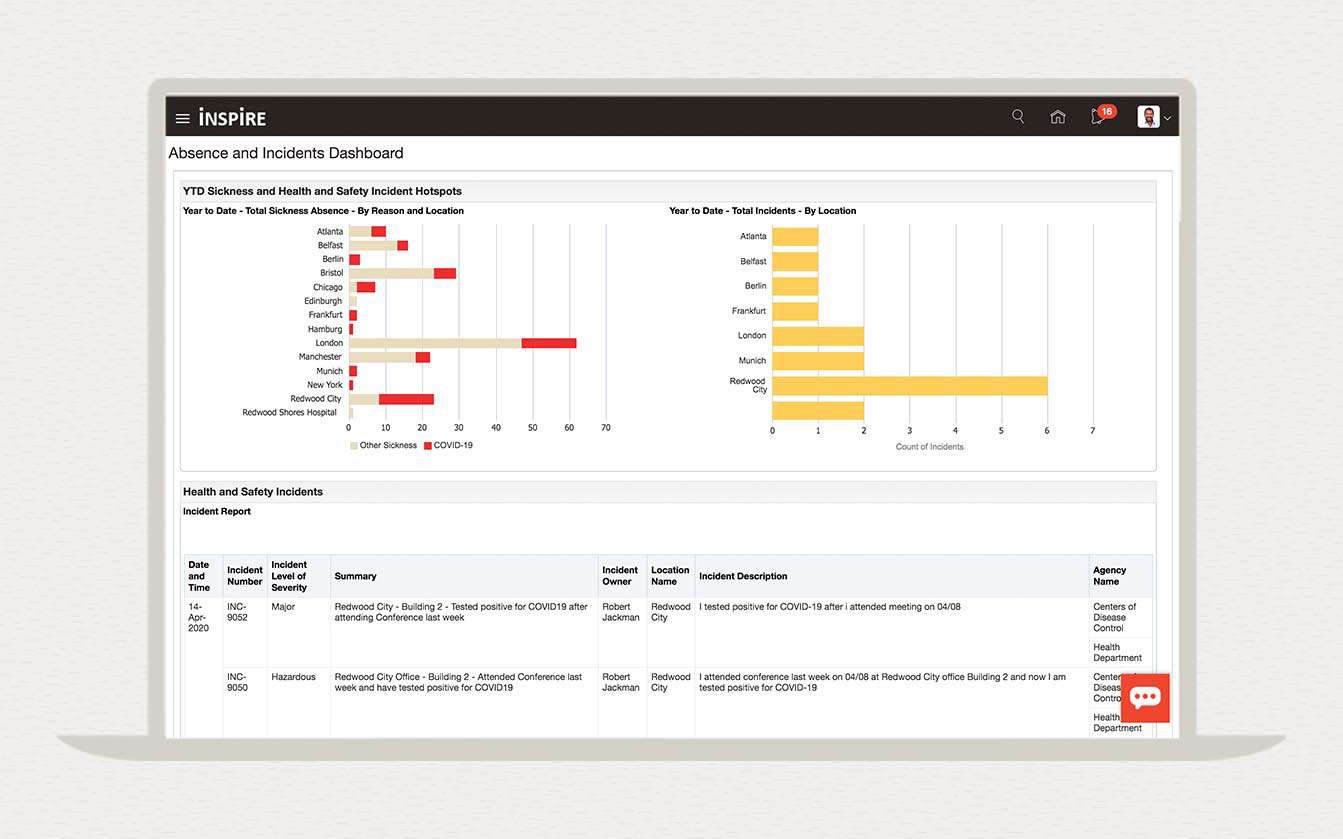Open the search icon in header
The image size is (1343, 839).
click(x=1018, y=117)
